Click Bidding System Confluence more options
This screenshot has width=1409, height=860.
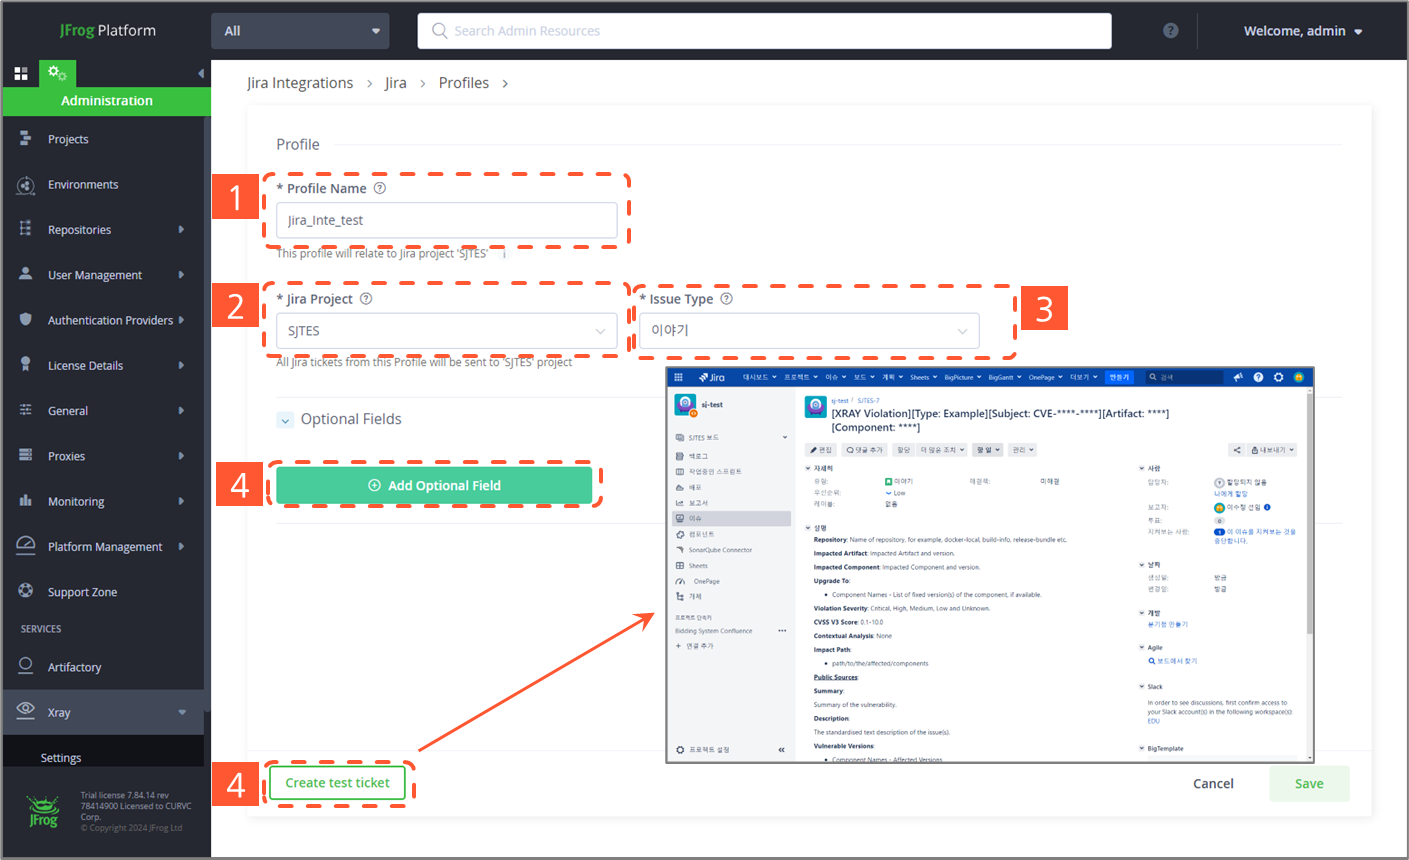tap(782, 631)
